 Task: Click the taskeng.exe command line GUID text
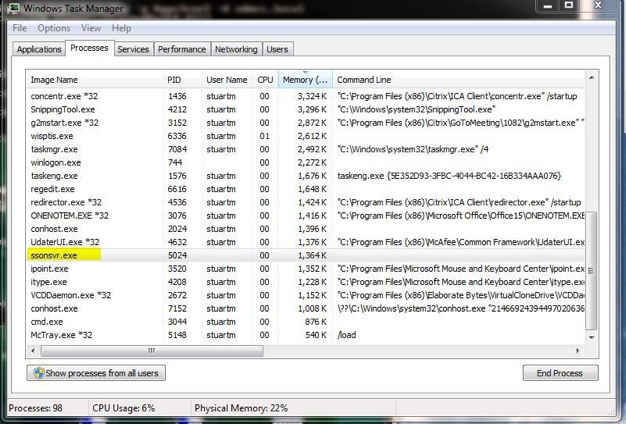coord(474,176)
